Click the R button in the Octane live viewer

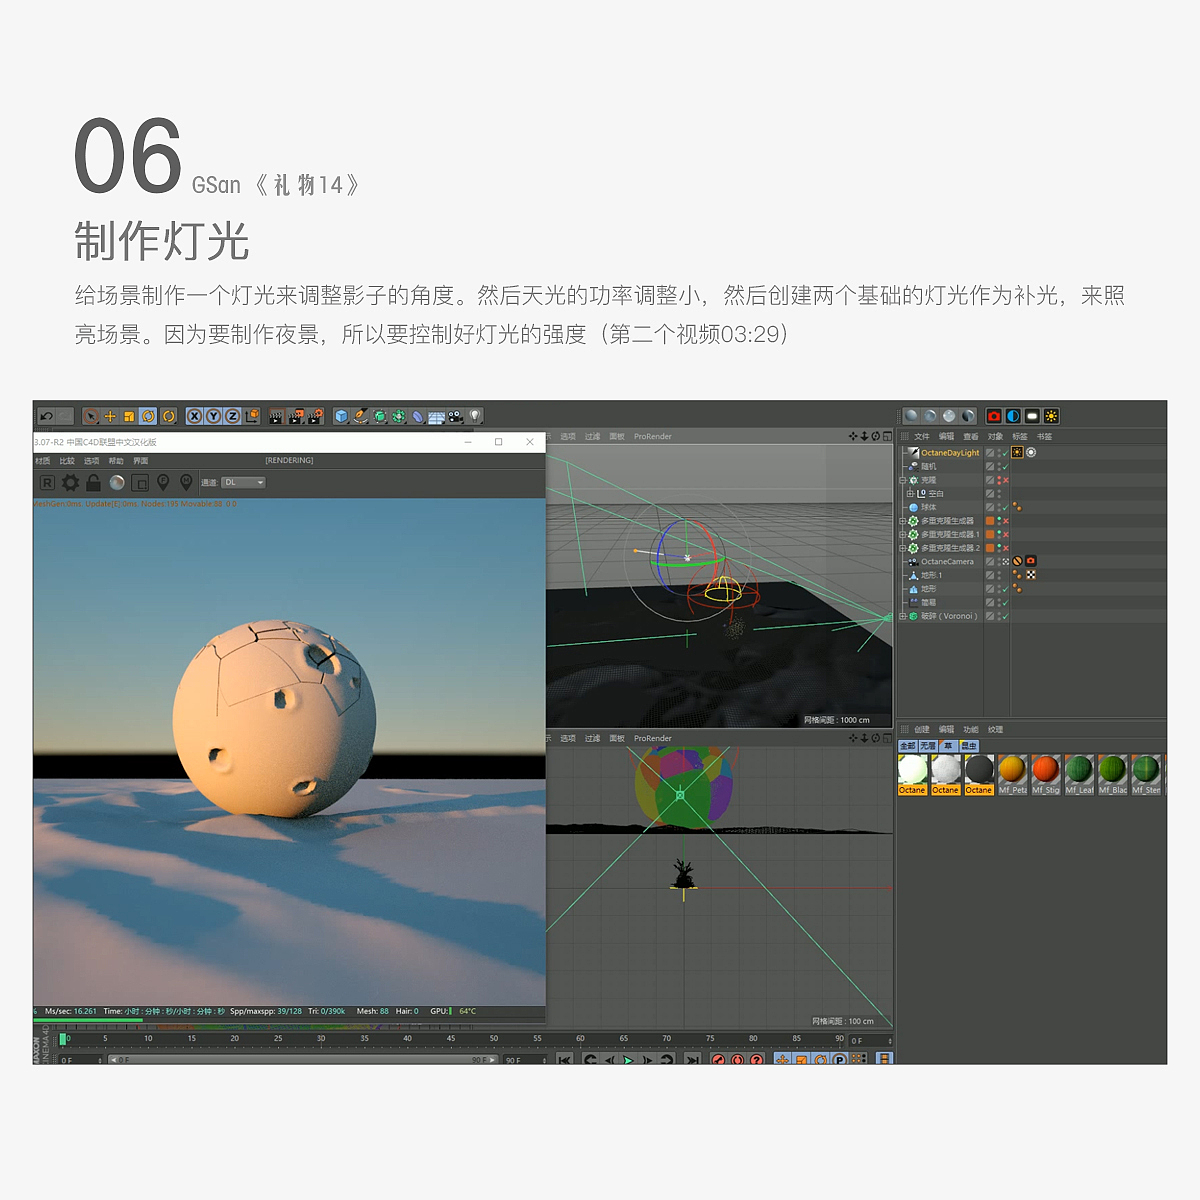50,483
